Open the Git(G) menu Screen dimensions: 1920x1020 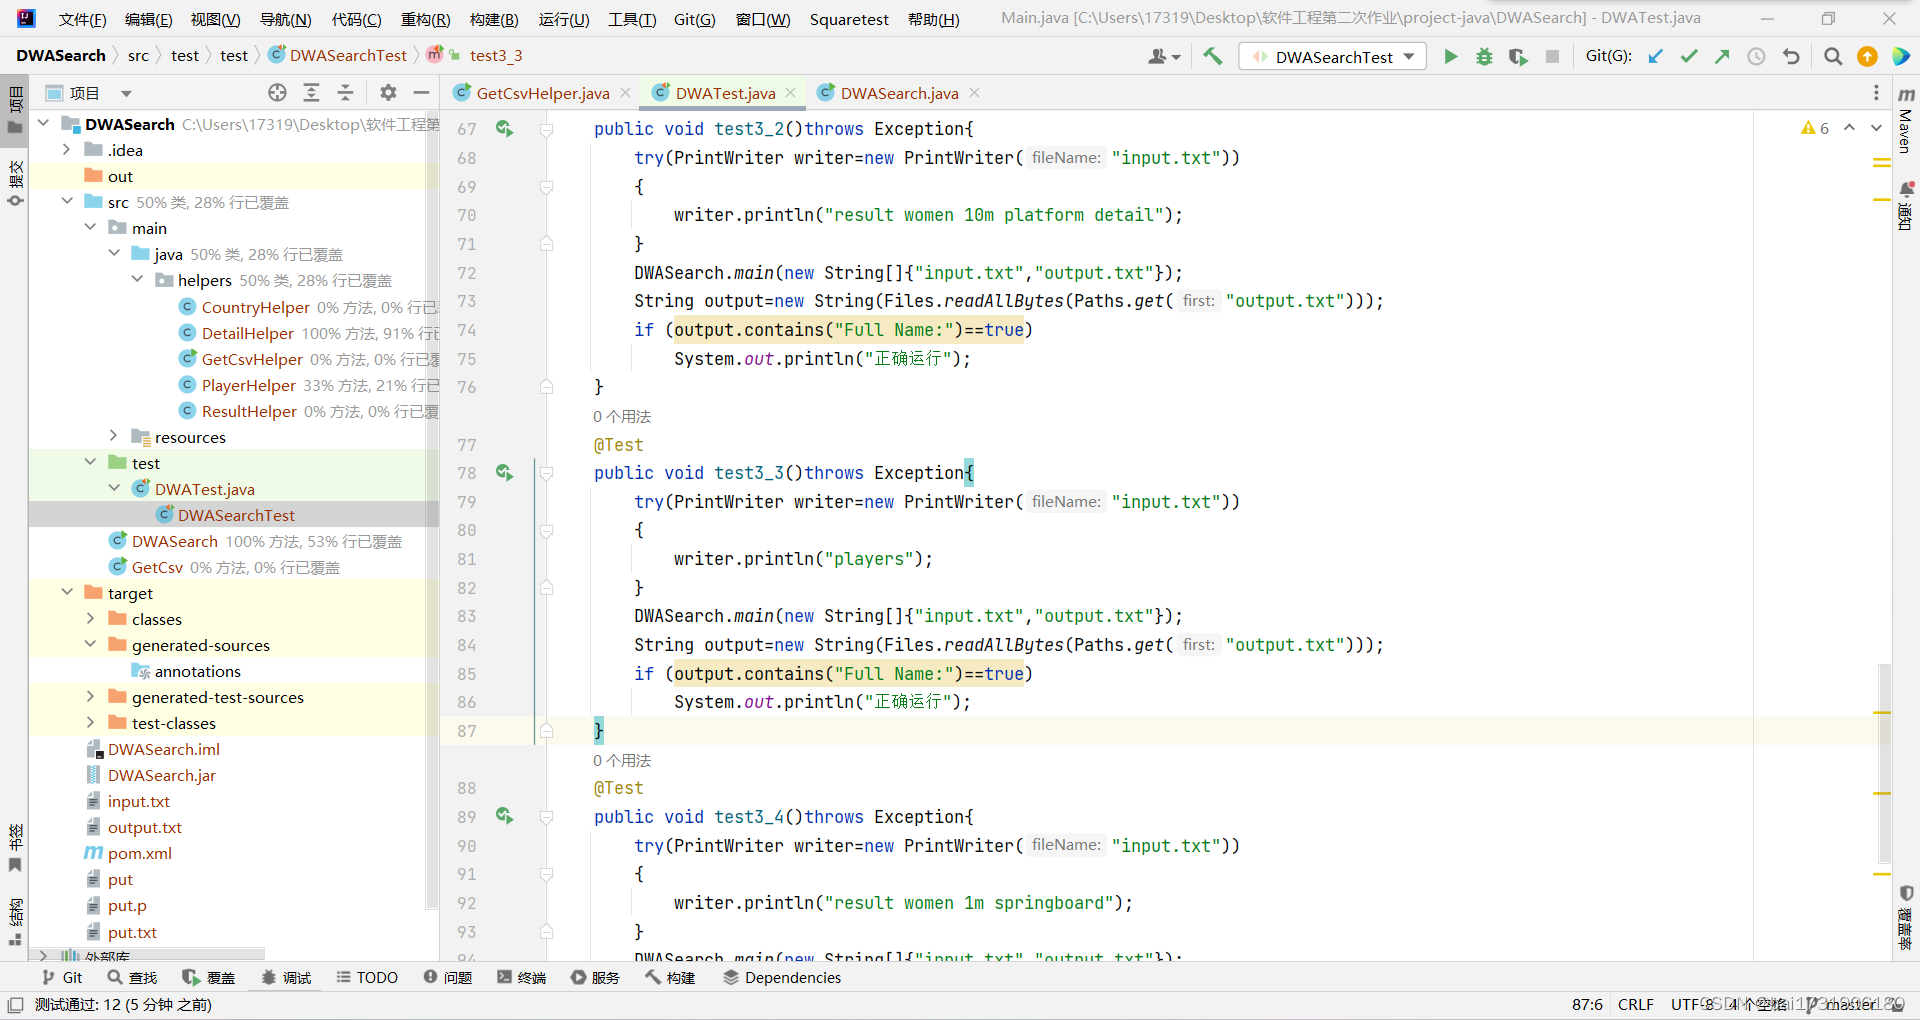(x=694, y=19)
